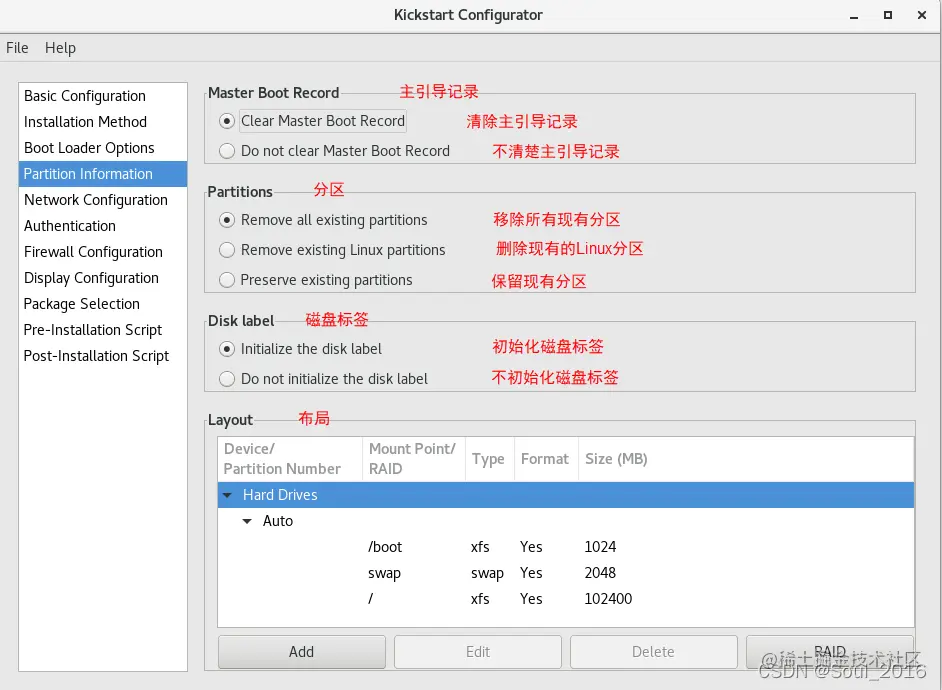The width and height of the screenshot is (942, 690).
Task: Click the Delete partition button
Action: tap(654, 652)
